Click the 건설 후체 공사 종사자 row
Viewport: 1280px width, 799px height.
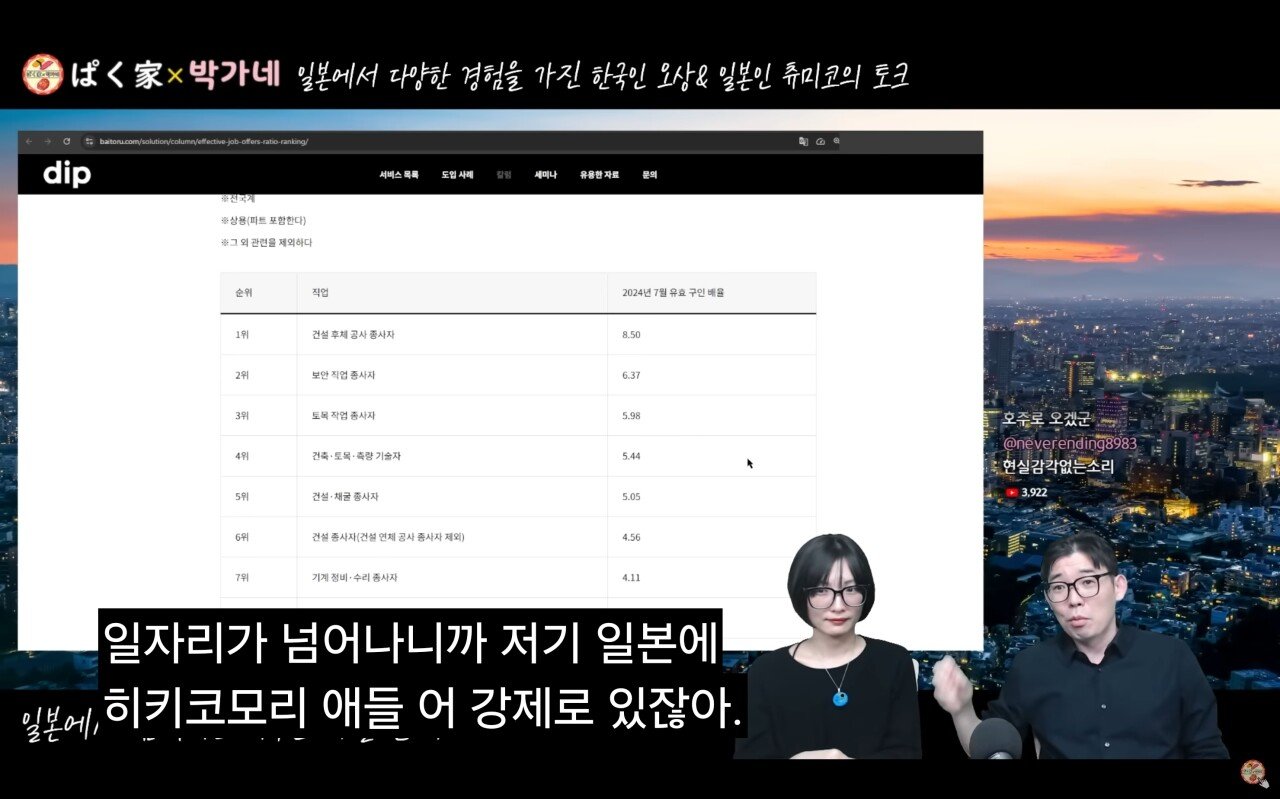[353, 334]
